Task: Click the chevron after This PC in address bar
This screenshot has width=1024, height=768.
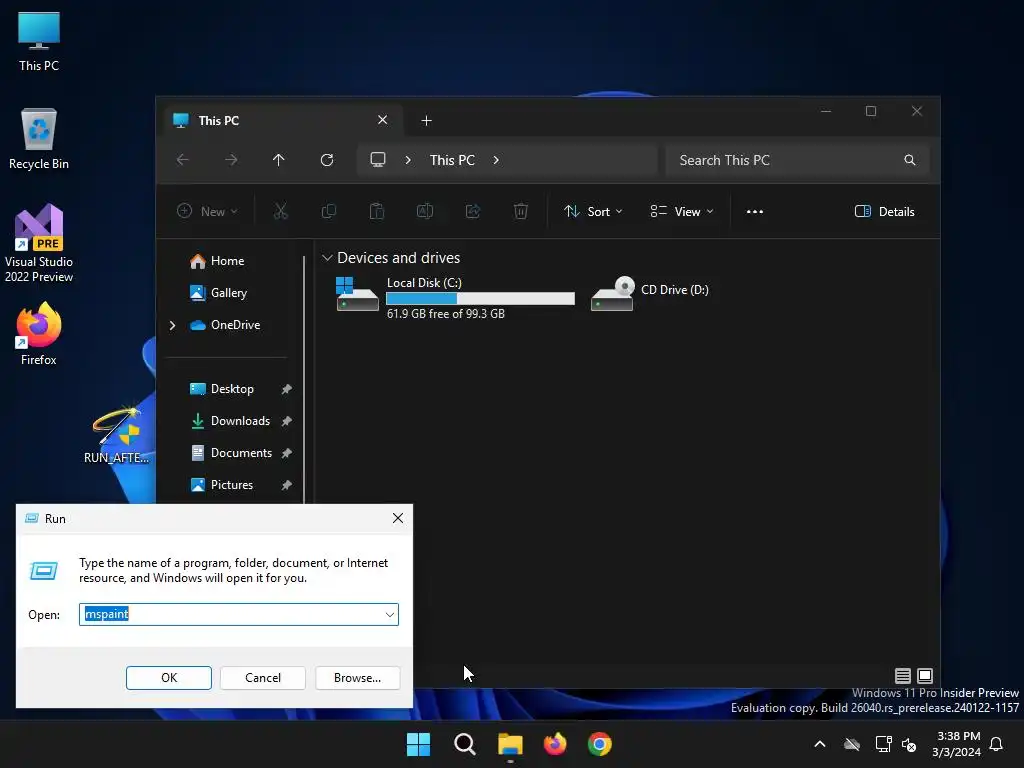Action: pos(496,160)
